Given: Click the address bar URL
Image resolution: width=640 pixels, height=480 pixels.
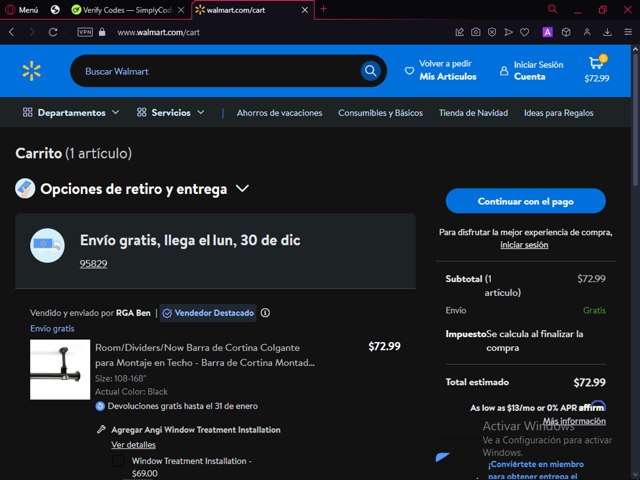Looking at the screenshot, I should click(158, 32).
